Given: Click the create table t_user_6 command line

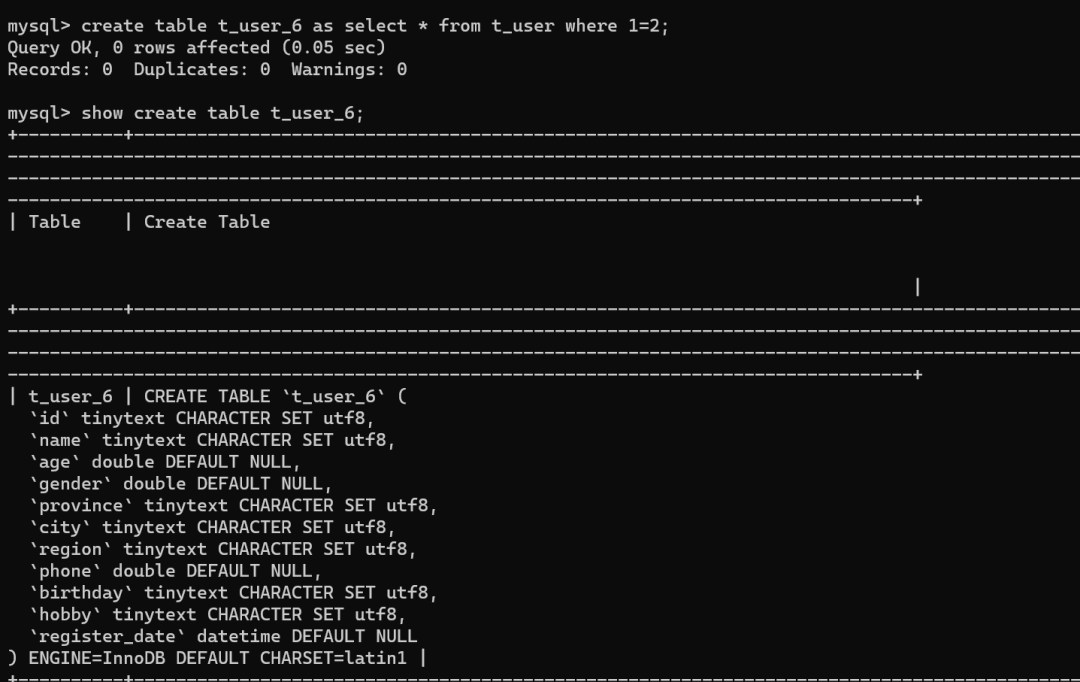Looking at the screenshot, I should 338,26.
